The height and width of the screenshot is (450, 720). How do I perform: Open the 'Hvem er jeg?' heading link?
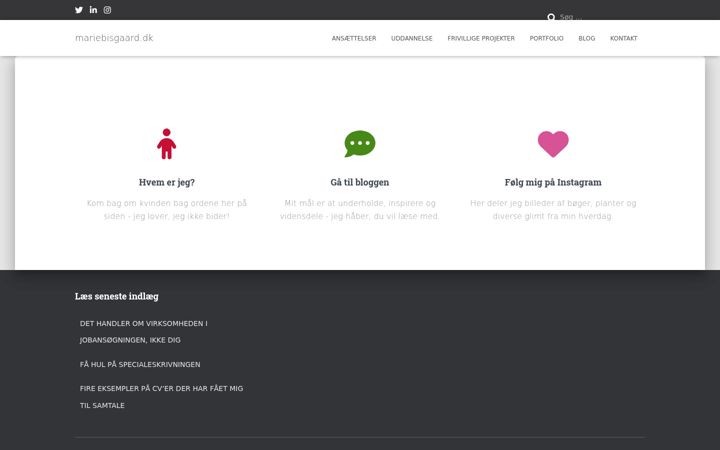pos(167,182)
